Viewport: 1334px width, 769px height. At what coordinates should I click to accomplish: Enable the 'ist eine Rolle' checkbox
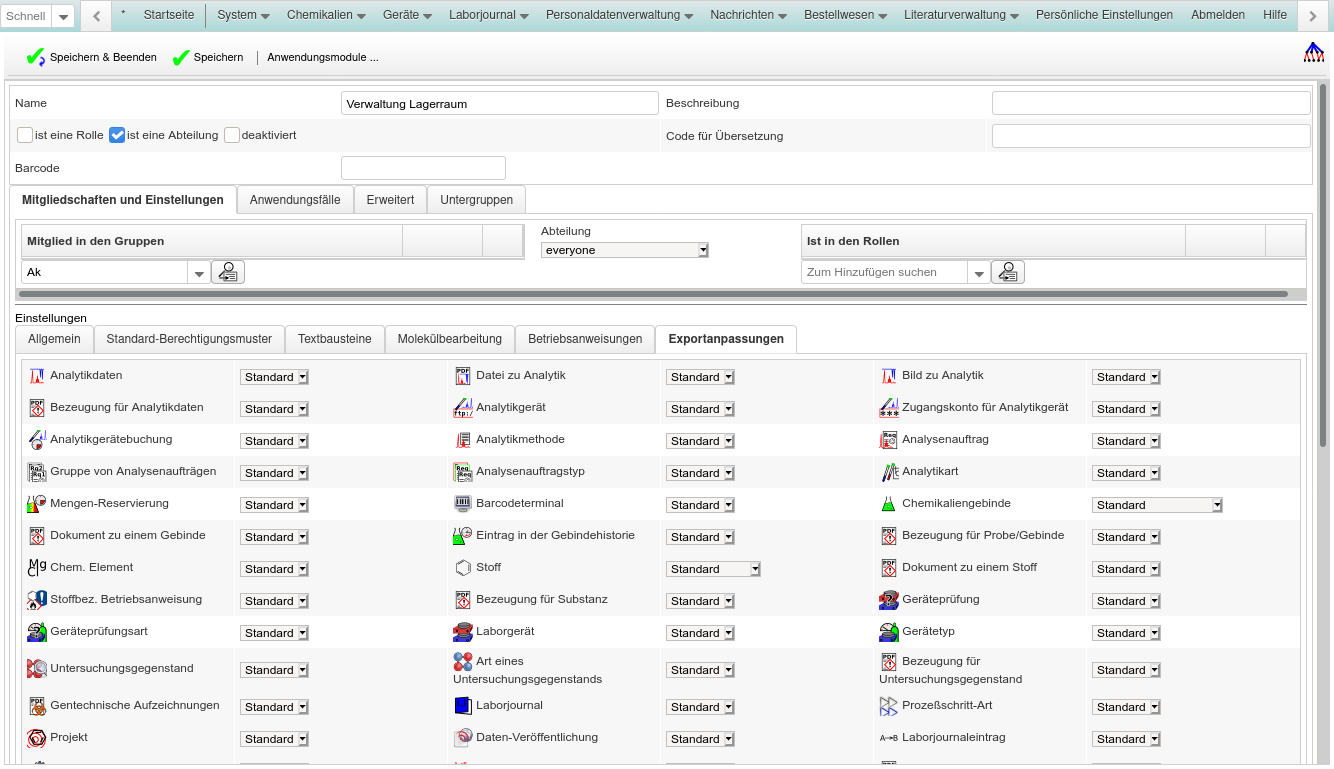(25, 135)
